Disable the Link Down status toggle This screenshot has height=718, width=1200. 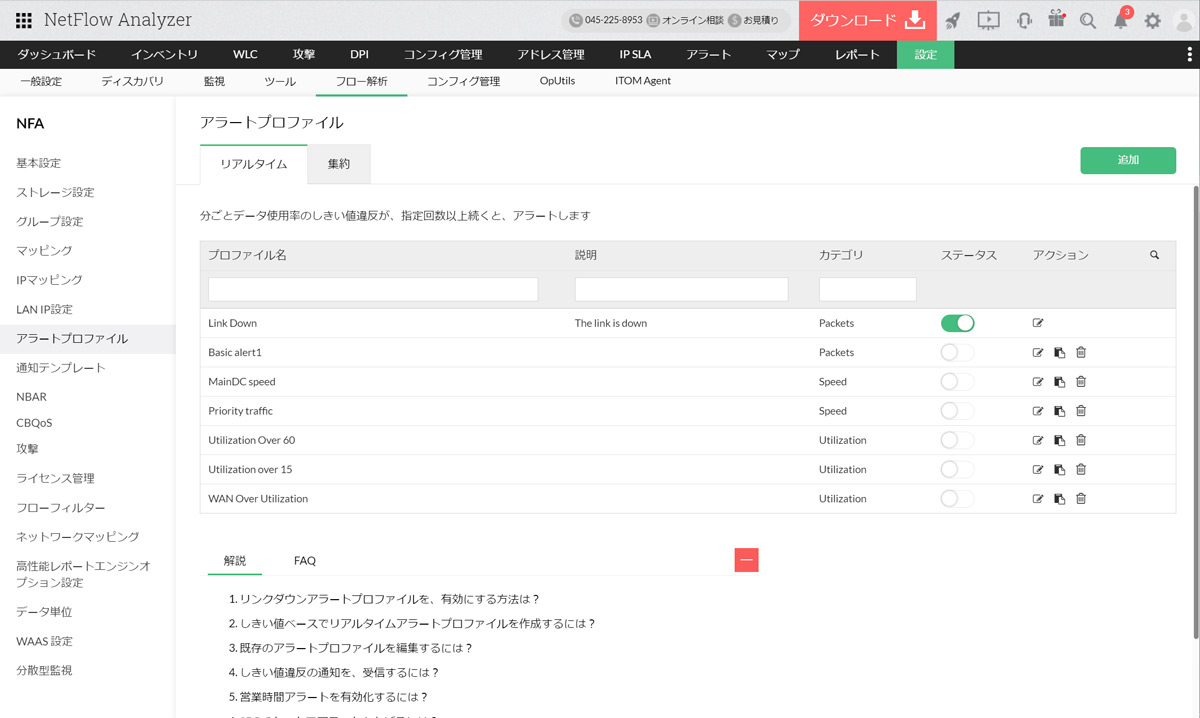click(x=957, y=323)
